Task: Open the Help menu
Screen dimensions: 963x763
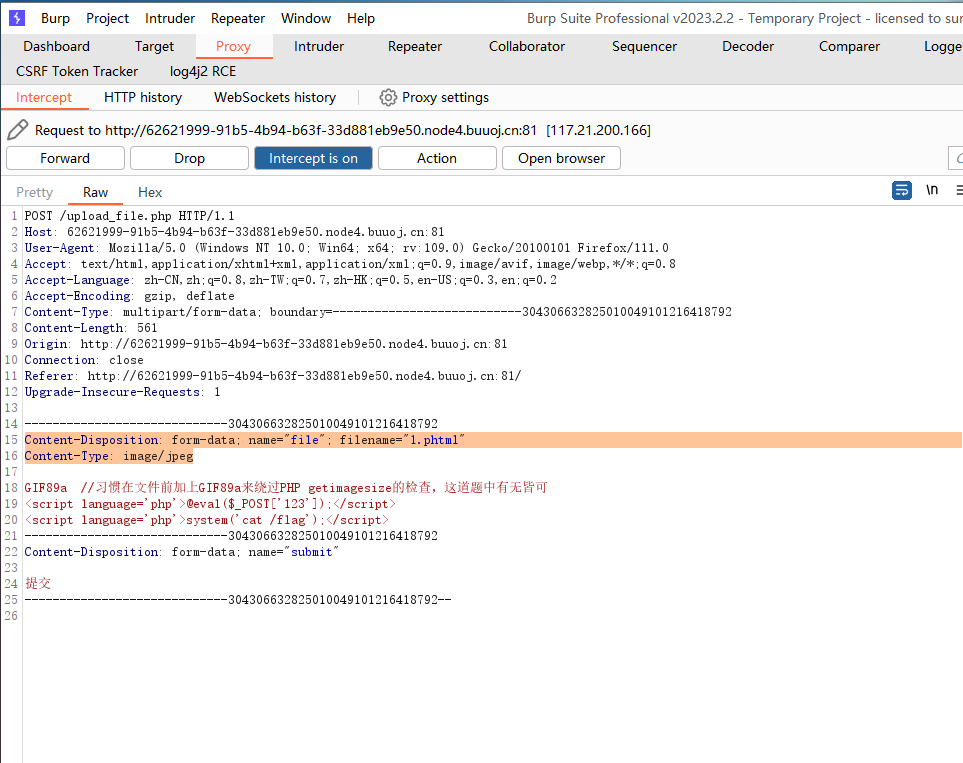Action: (x=361, y=18)
